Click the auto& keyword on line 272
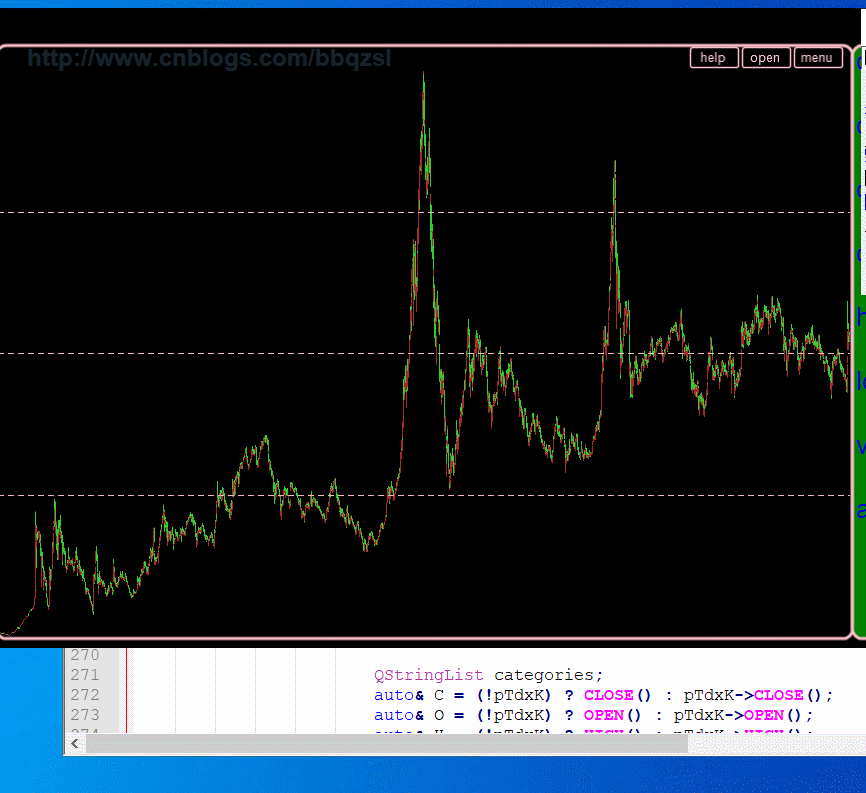The width and height of the screenshot is (866, 793). (x=399, y=695)
